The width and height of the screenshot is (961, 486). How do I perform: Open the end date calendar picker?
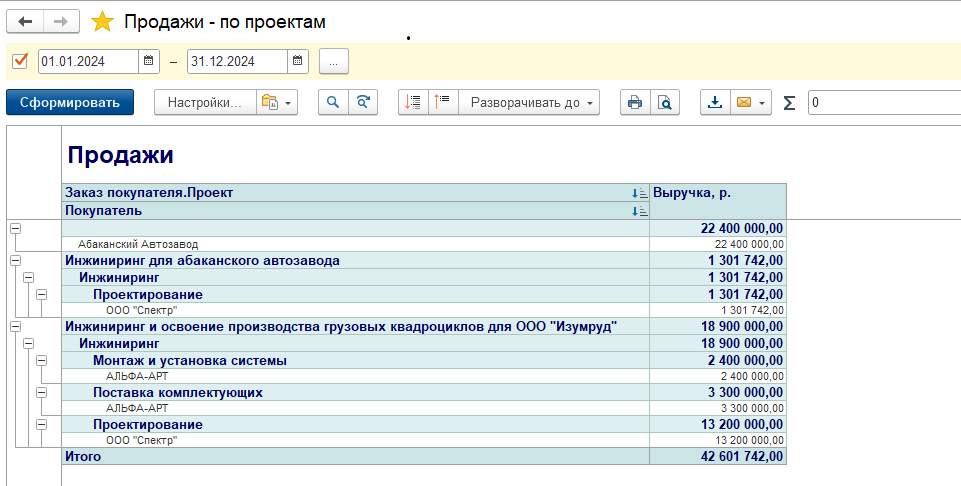[297, 61]
